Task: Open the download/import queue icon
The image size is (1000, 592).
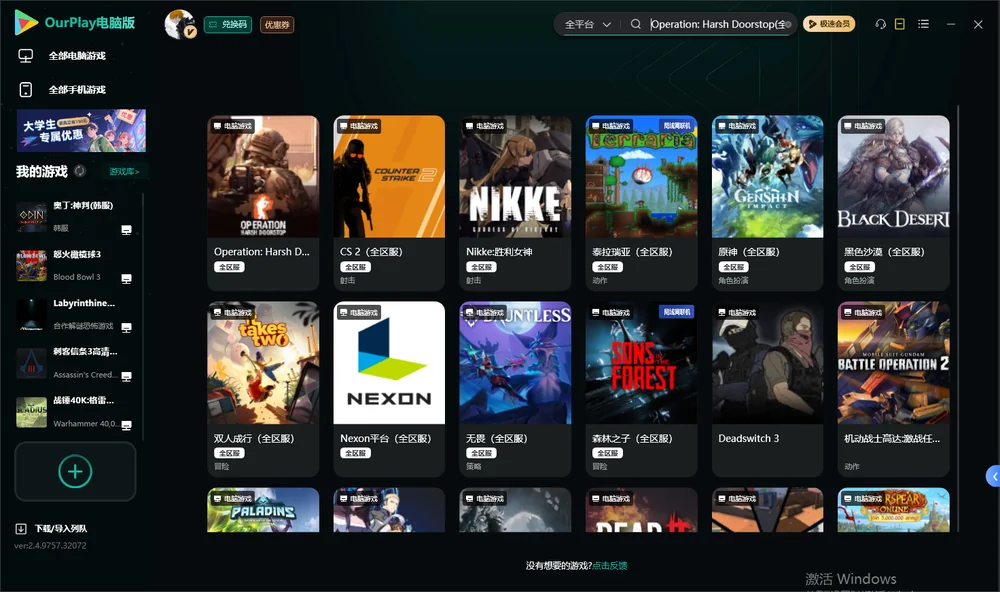Action: (21, 529)
